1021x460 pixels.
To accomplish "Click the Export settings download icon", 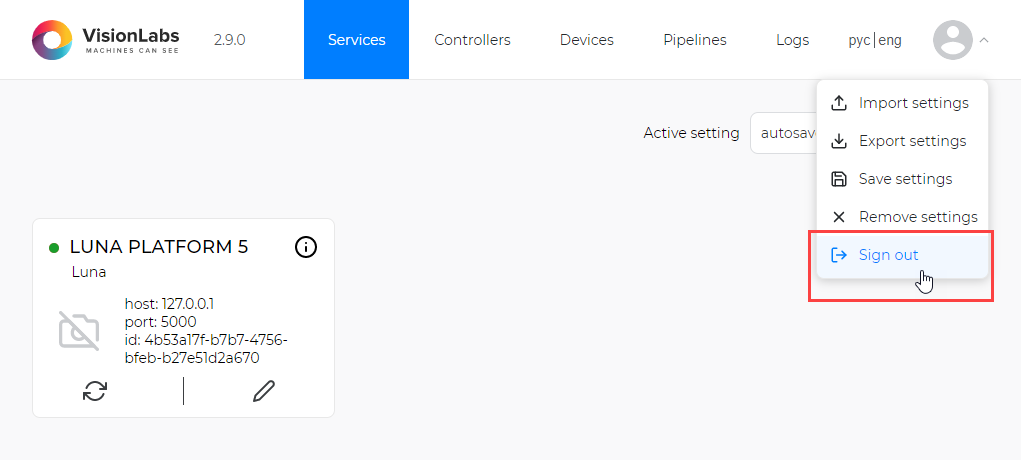I will click(x=839, y=141).
